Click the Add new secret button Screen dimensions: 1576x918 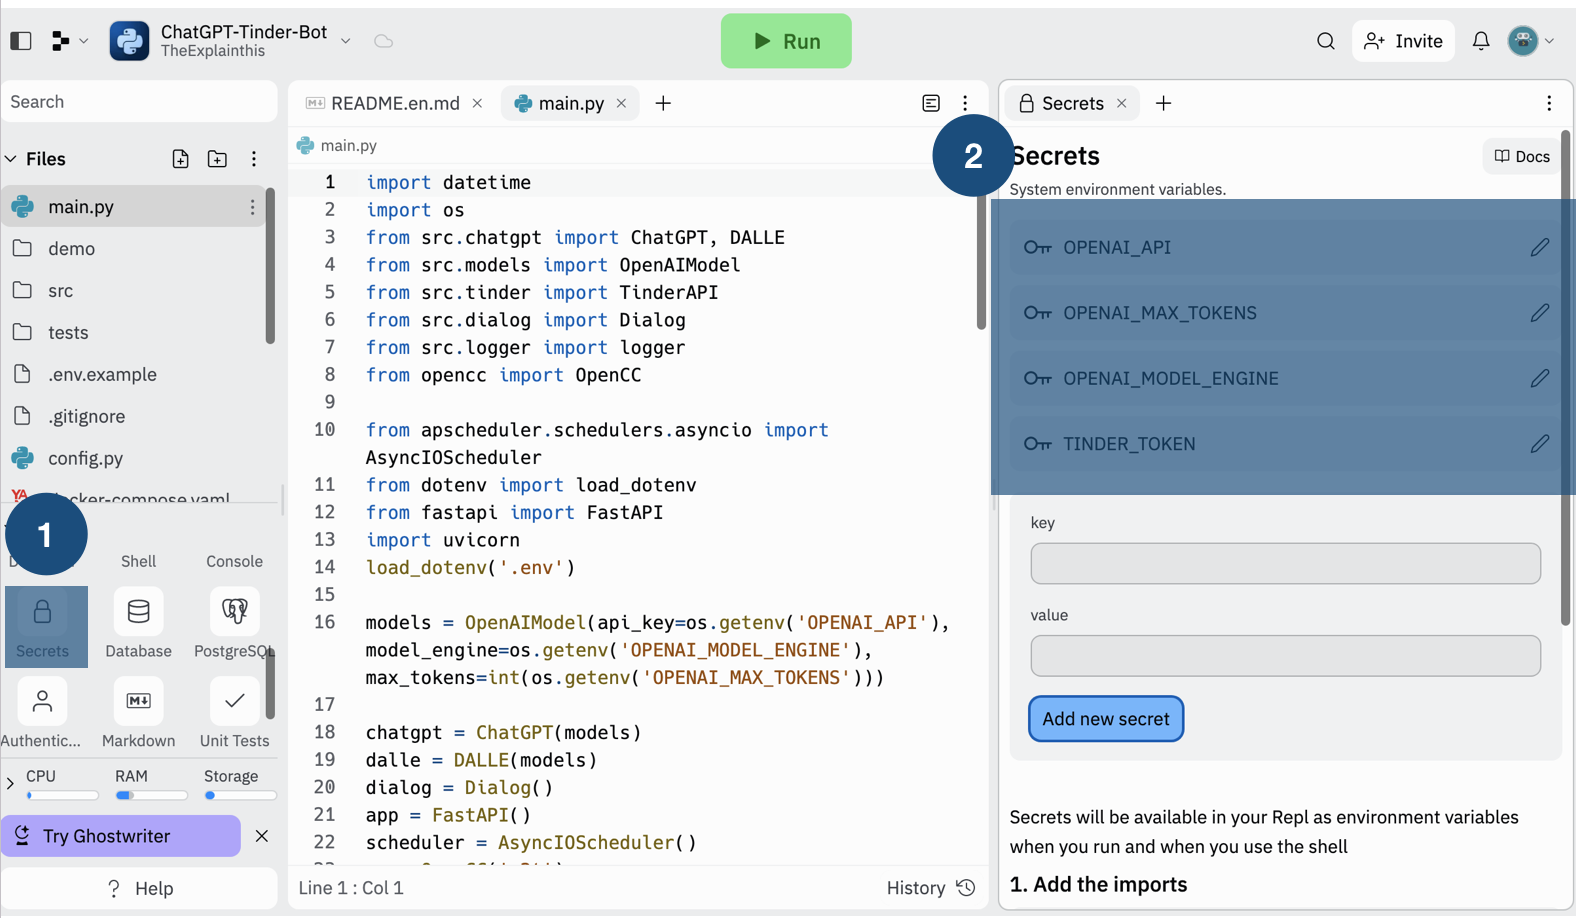(1105, 719)
